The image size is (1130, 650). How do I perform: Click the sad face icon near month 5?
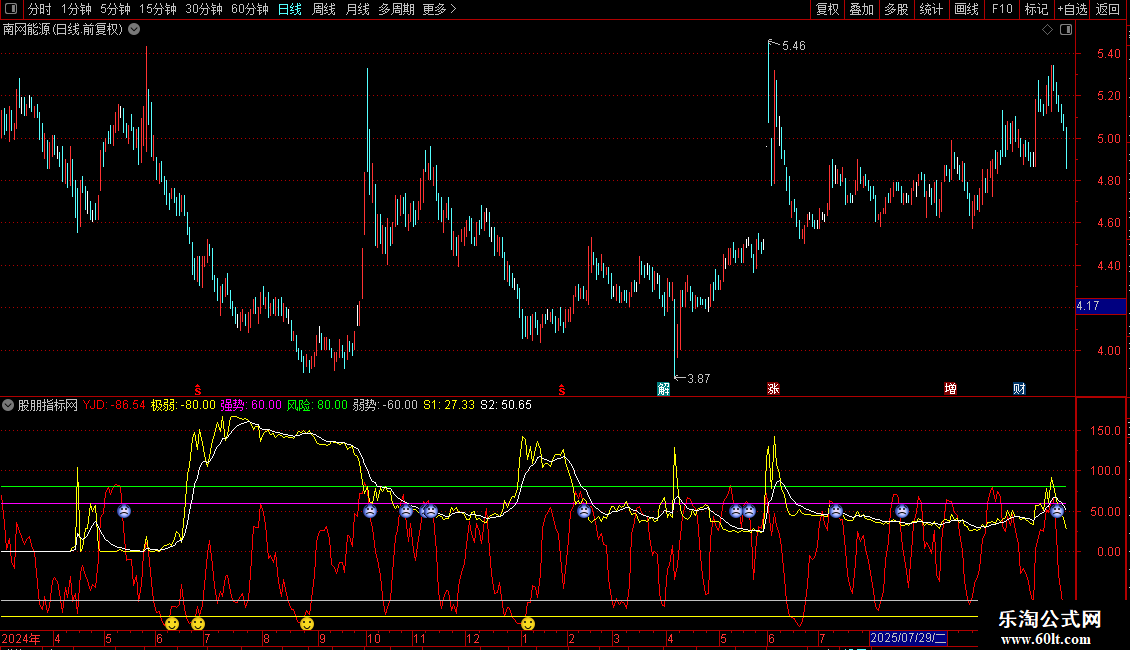coord(124,511)
